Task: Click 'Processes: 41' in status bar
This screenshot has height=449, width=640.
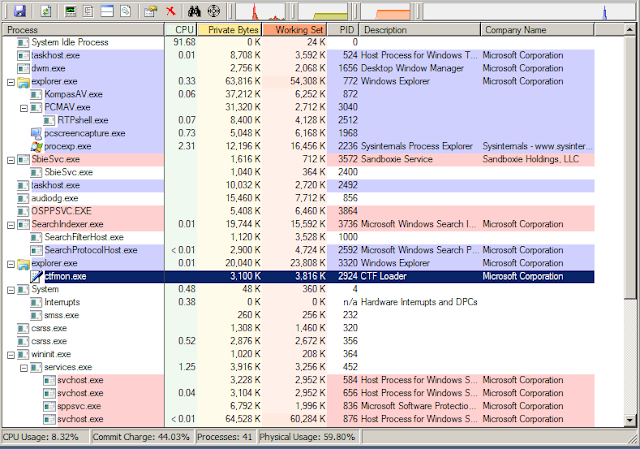Action: coord(224,437)
